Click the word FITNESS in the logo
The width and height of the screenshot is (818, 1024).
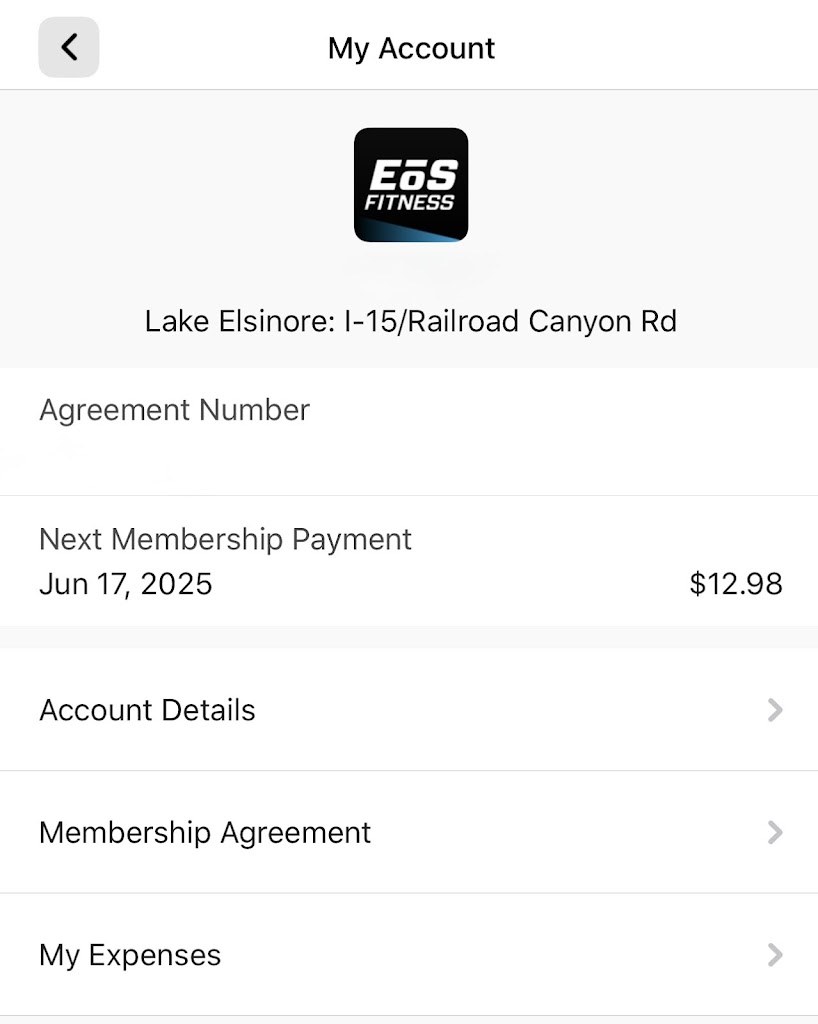pyautogui.click(x=410, y=202)
